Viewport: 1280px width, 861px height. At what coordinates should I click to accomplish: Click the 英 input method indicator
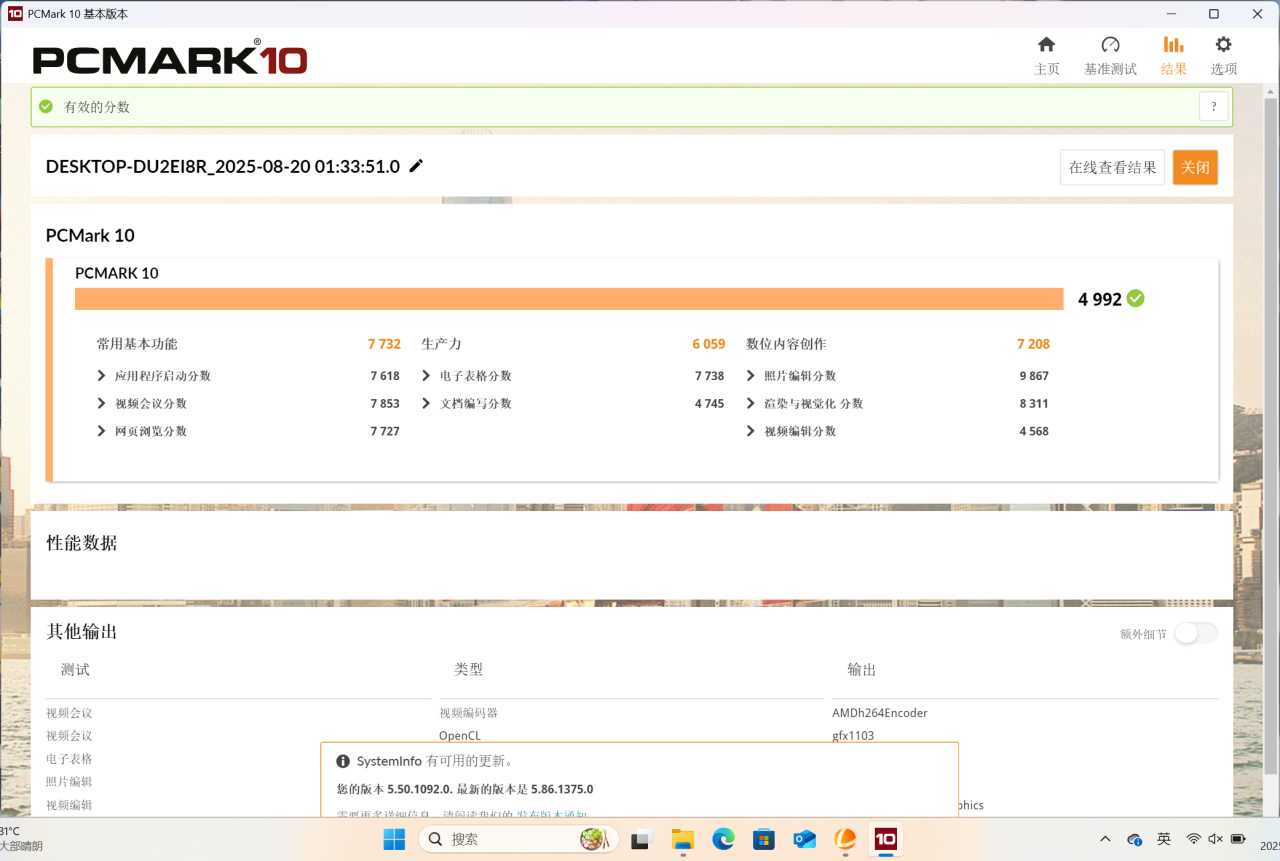[x=1164, y=839]
